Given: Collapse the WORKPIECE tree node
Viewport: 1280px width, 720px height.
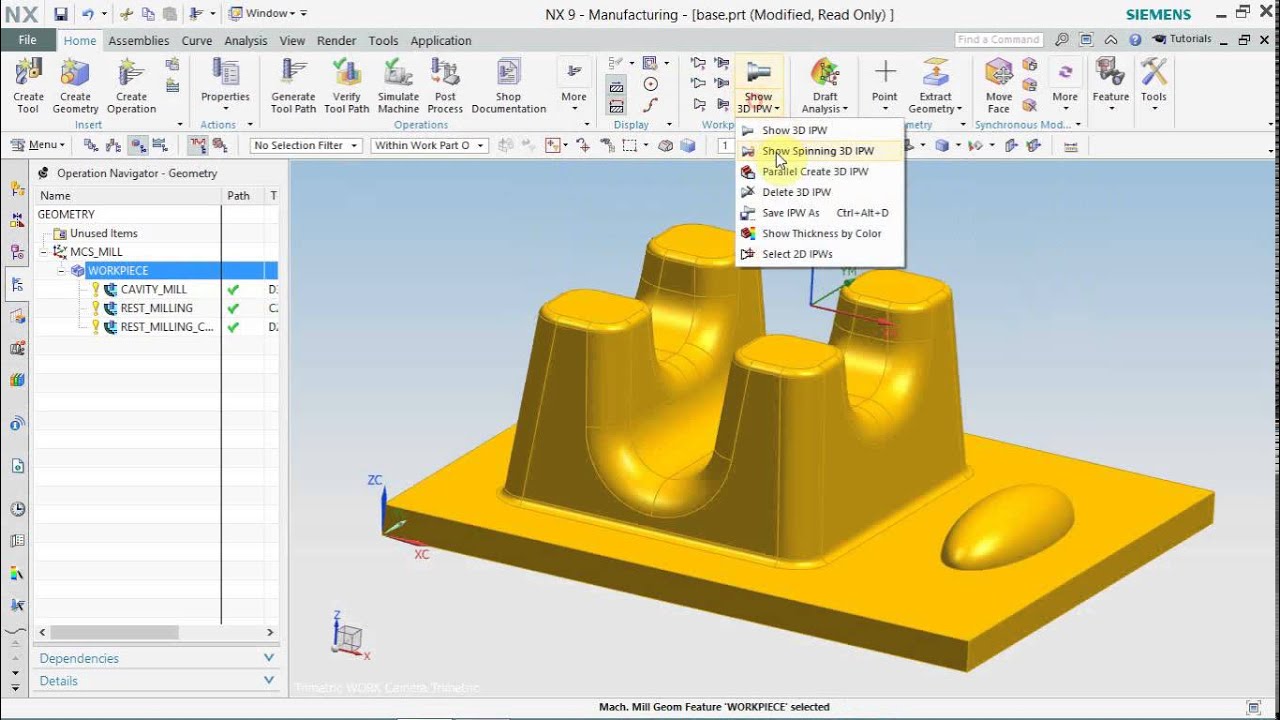Looking at the screenshot, I should (61, 271).
